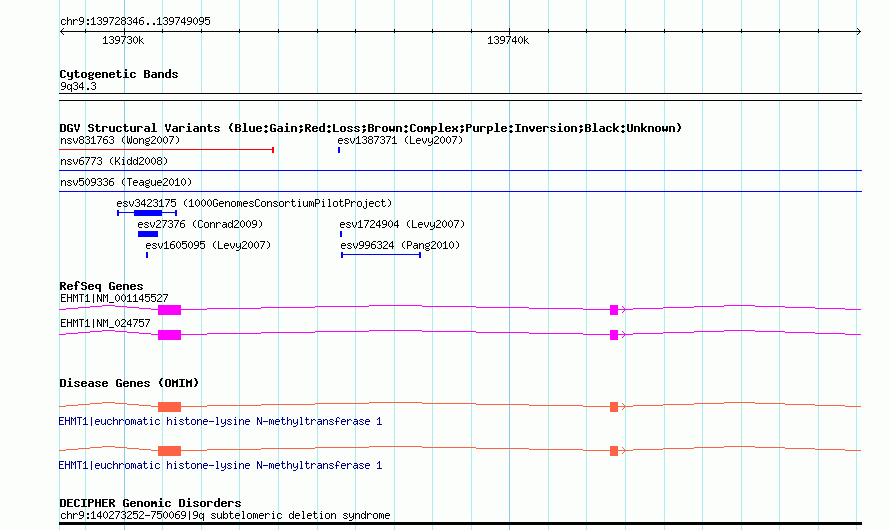
Task: Click the RefSeq Genes track title
Action: pos(101,286)
